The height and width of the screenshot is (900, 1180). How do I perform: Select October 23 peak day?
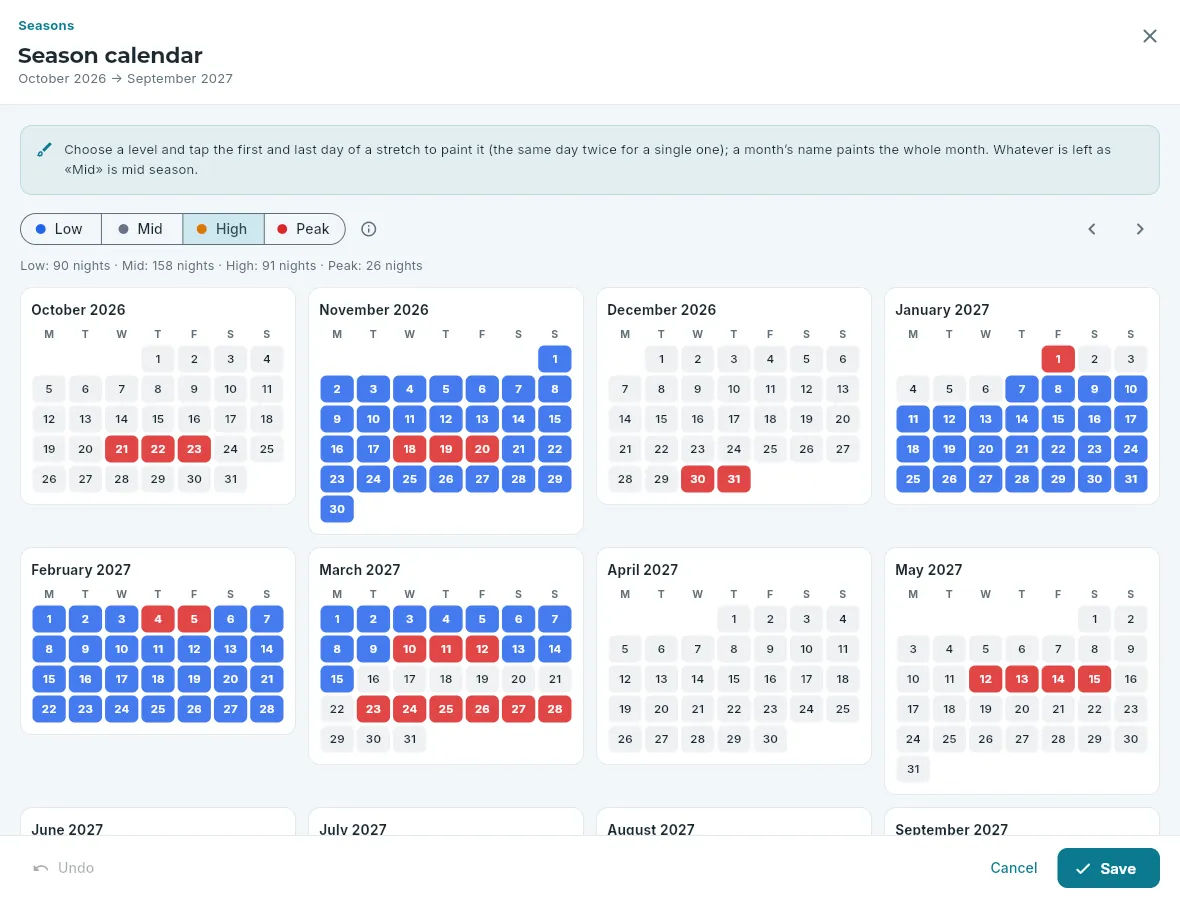194,449
